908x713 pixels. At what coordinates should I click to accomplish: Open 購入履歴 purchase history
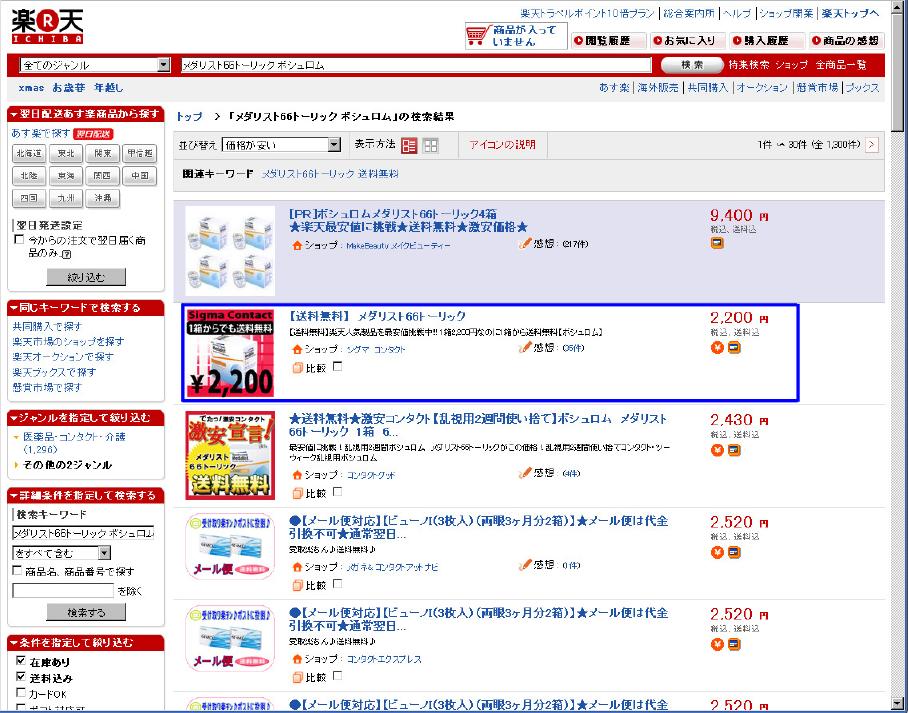pos(766,41)
